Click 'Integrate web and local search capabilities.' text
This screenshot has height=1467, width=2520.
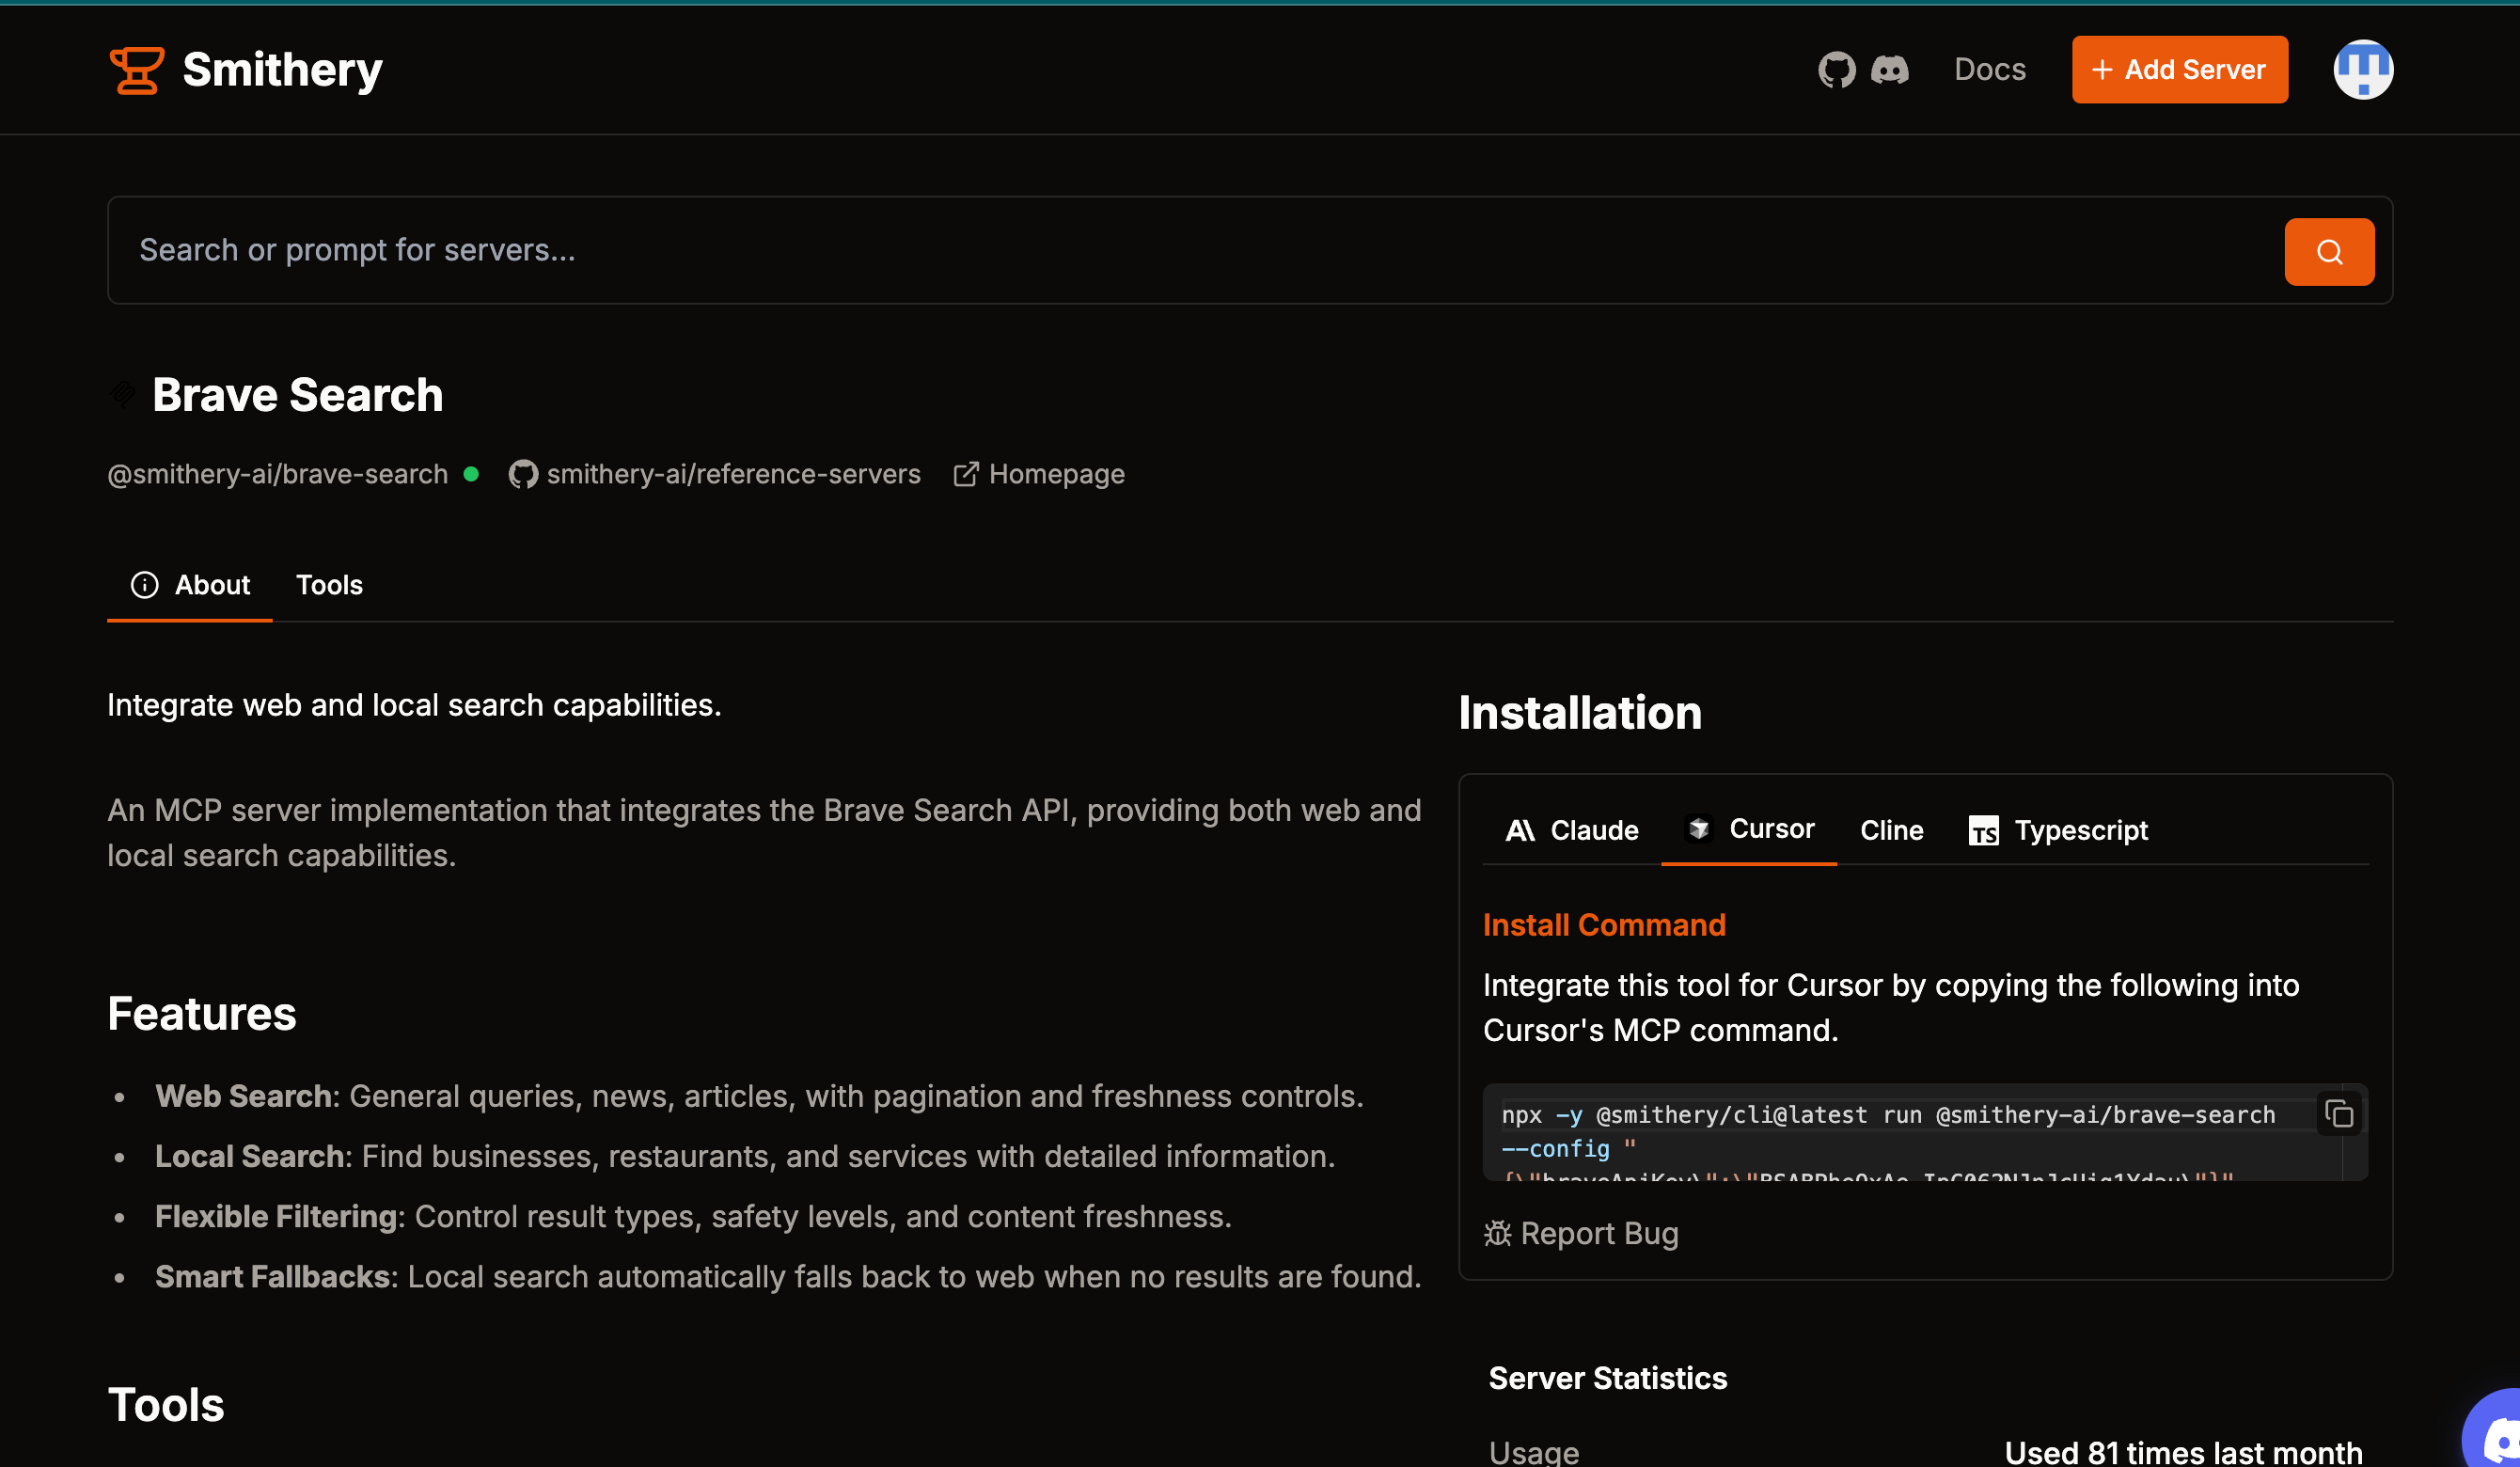point(414,705)
